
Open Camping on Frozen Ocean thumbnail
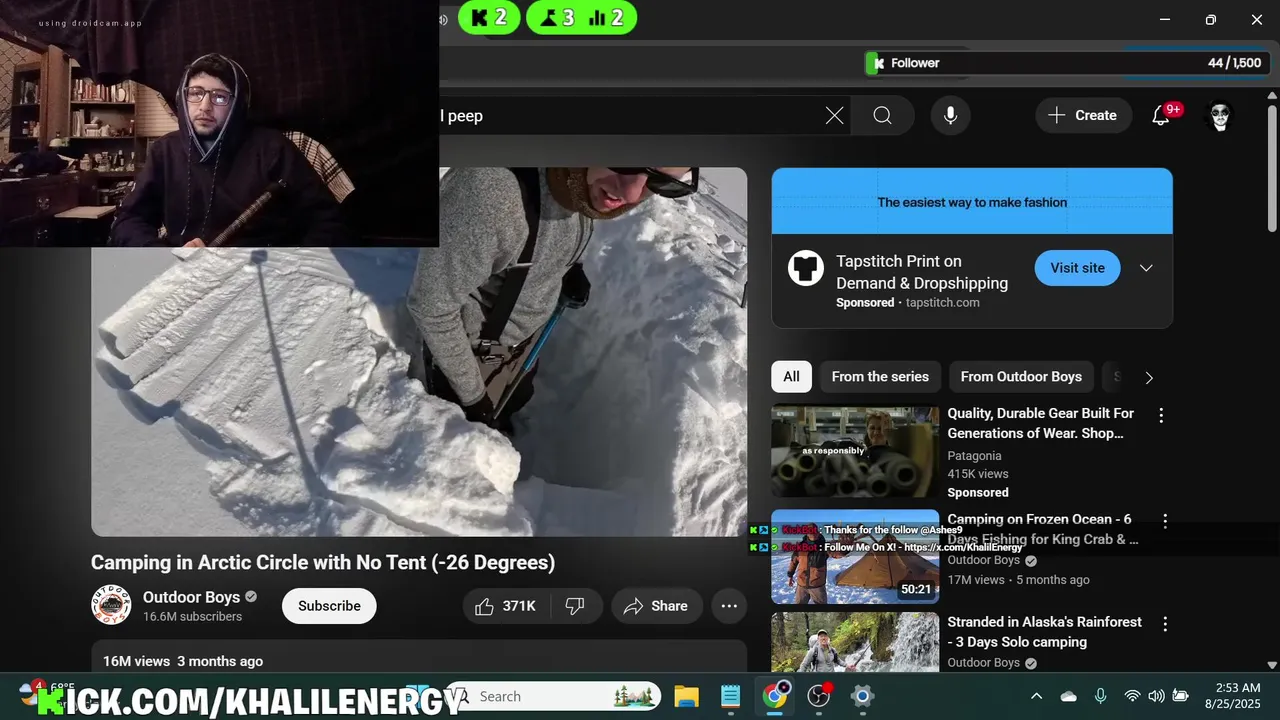pyautogui.click(x=855, y=556)
